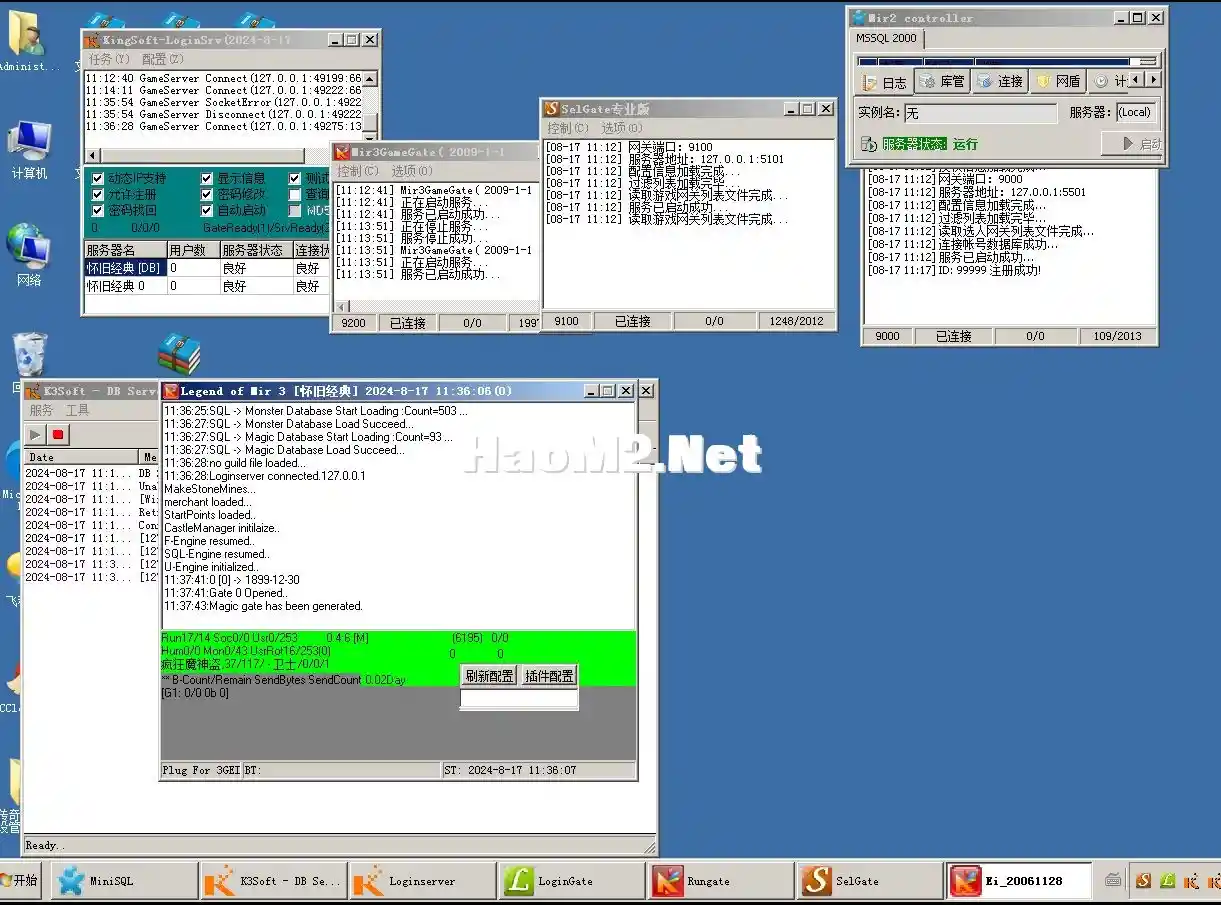Open the 开始 Start menu

click(20, 881)
